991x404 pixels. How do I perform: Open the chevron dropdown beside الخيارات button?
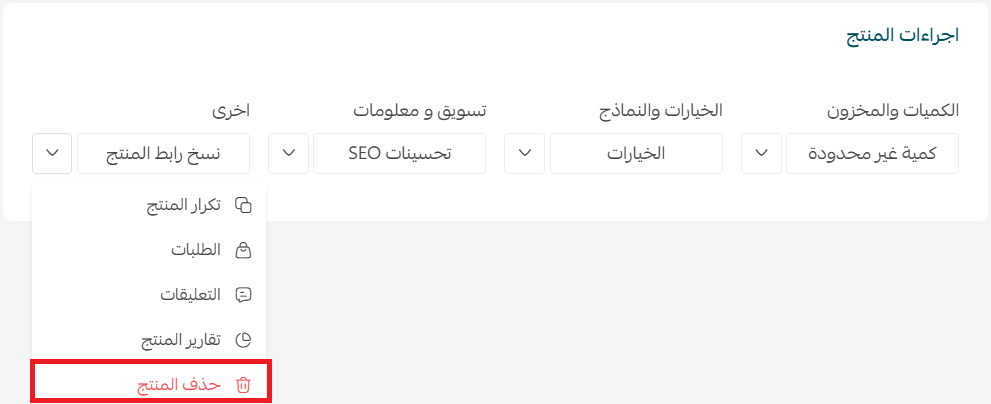pos(525,154)
